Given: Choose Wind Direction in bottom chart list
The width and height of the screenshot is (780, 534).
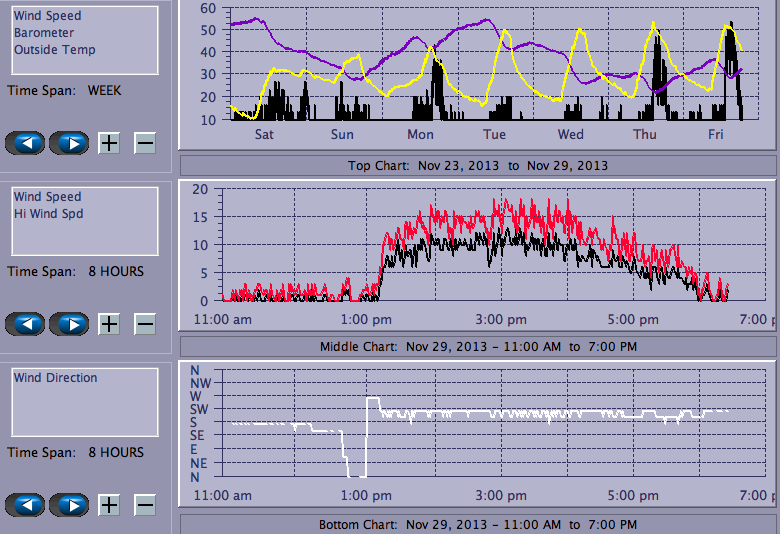Looking at the screenshot, I should 55,378.
